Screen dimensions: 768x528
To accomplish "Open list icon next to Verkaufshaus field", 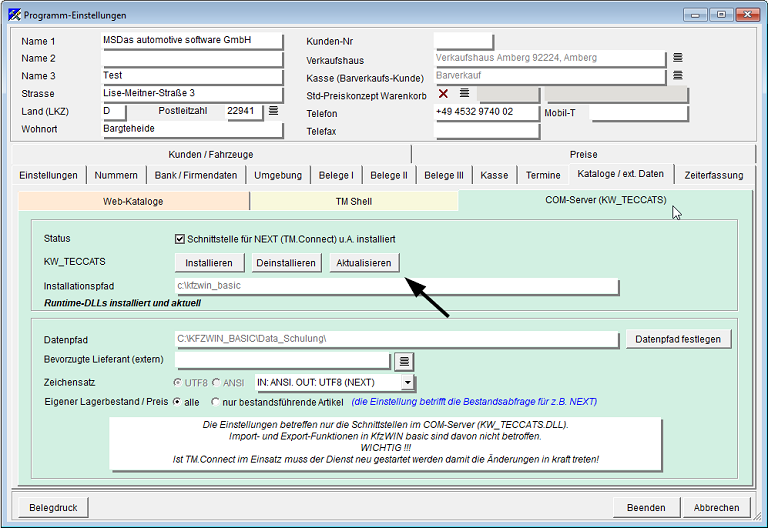I will click(677, 58).
